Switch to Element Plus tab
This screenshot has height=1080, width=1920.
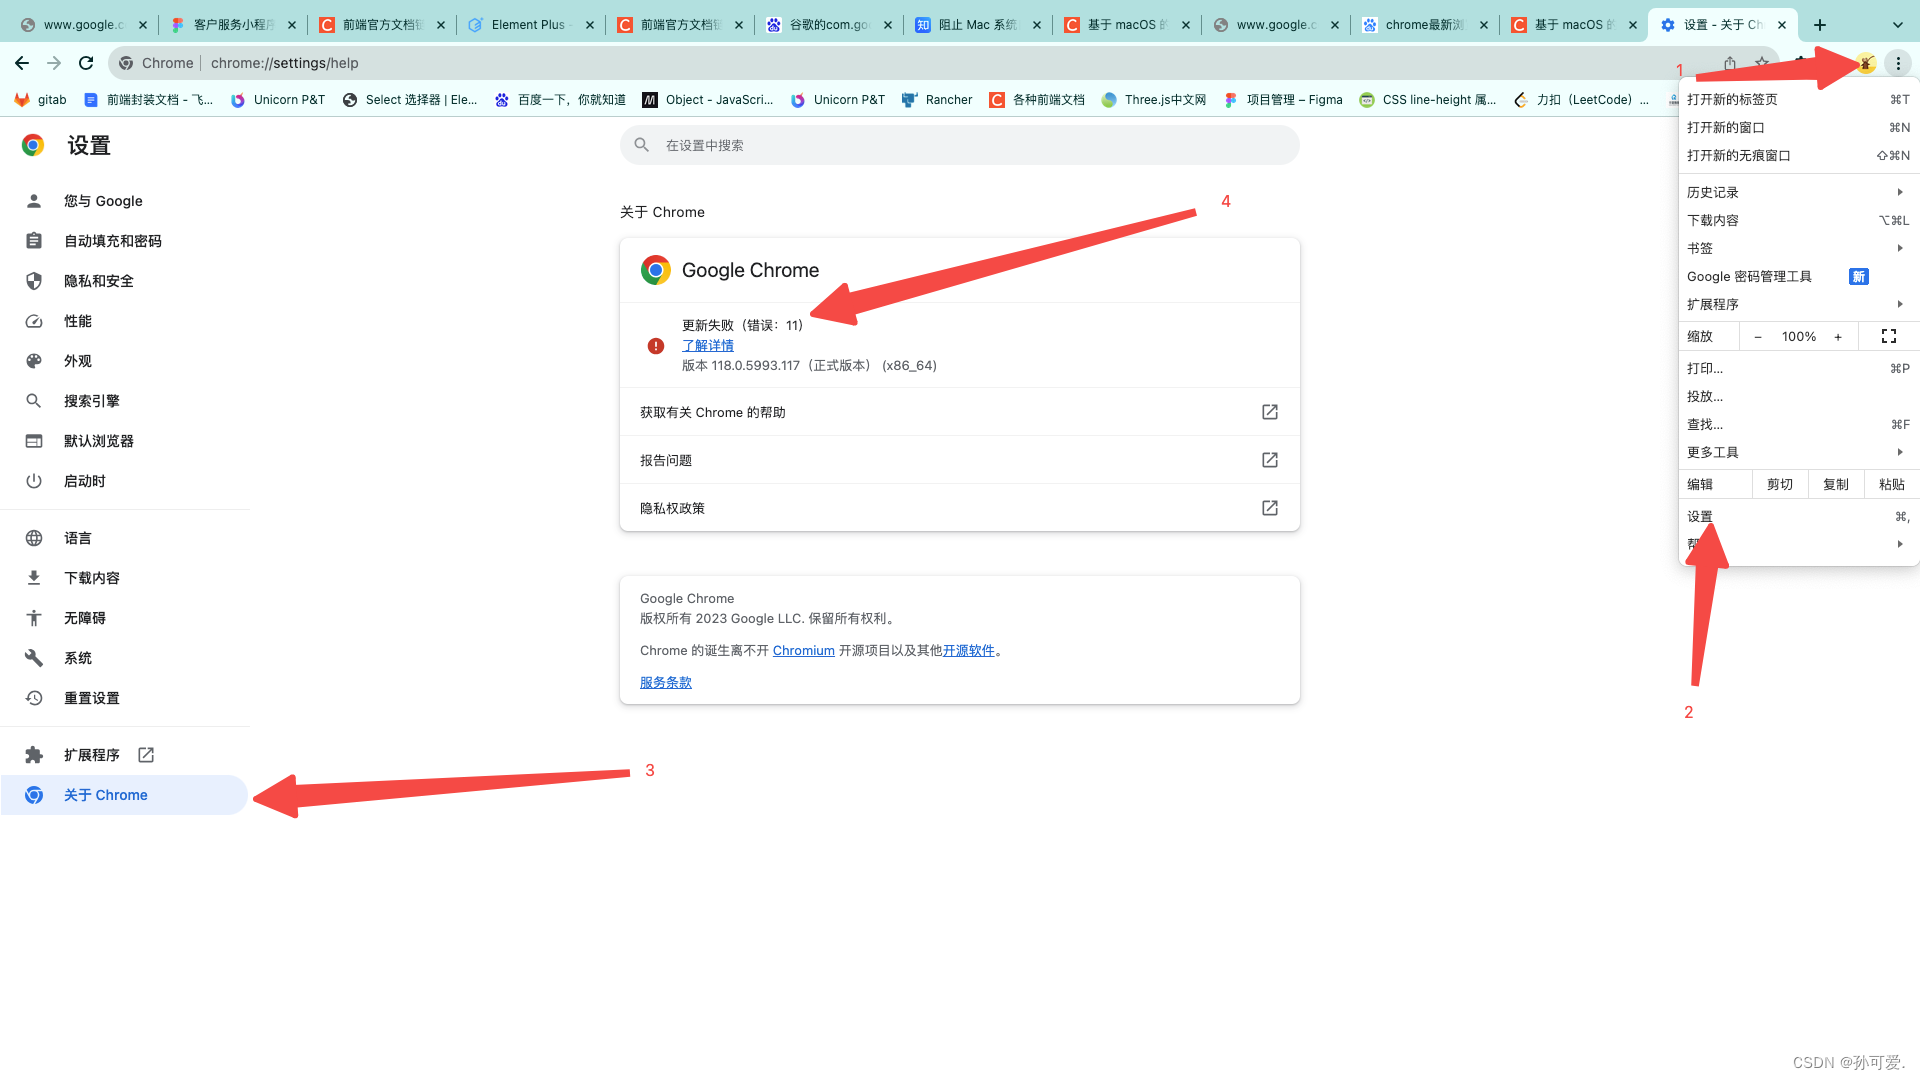(530, 25)
